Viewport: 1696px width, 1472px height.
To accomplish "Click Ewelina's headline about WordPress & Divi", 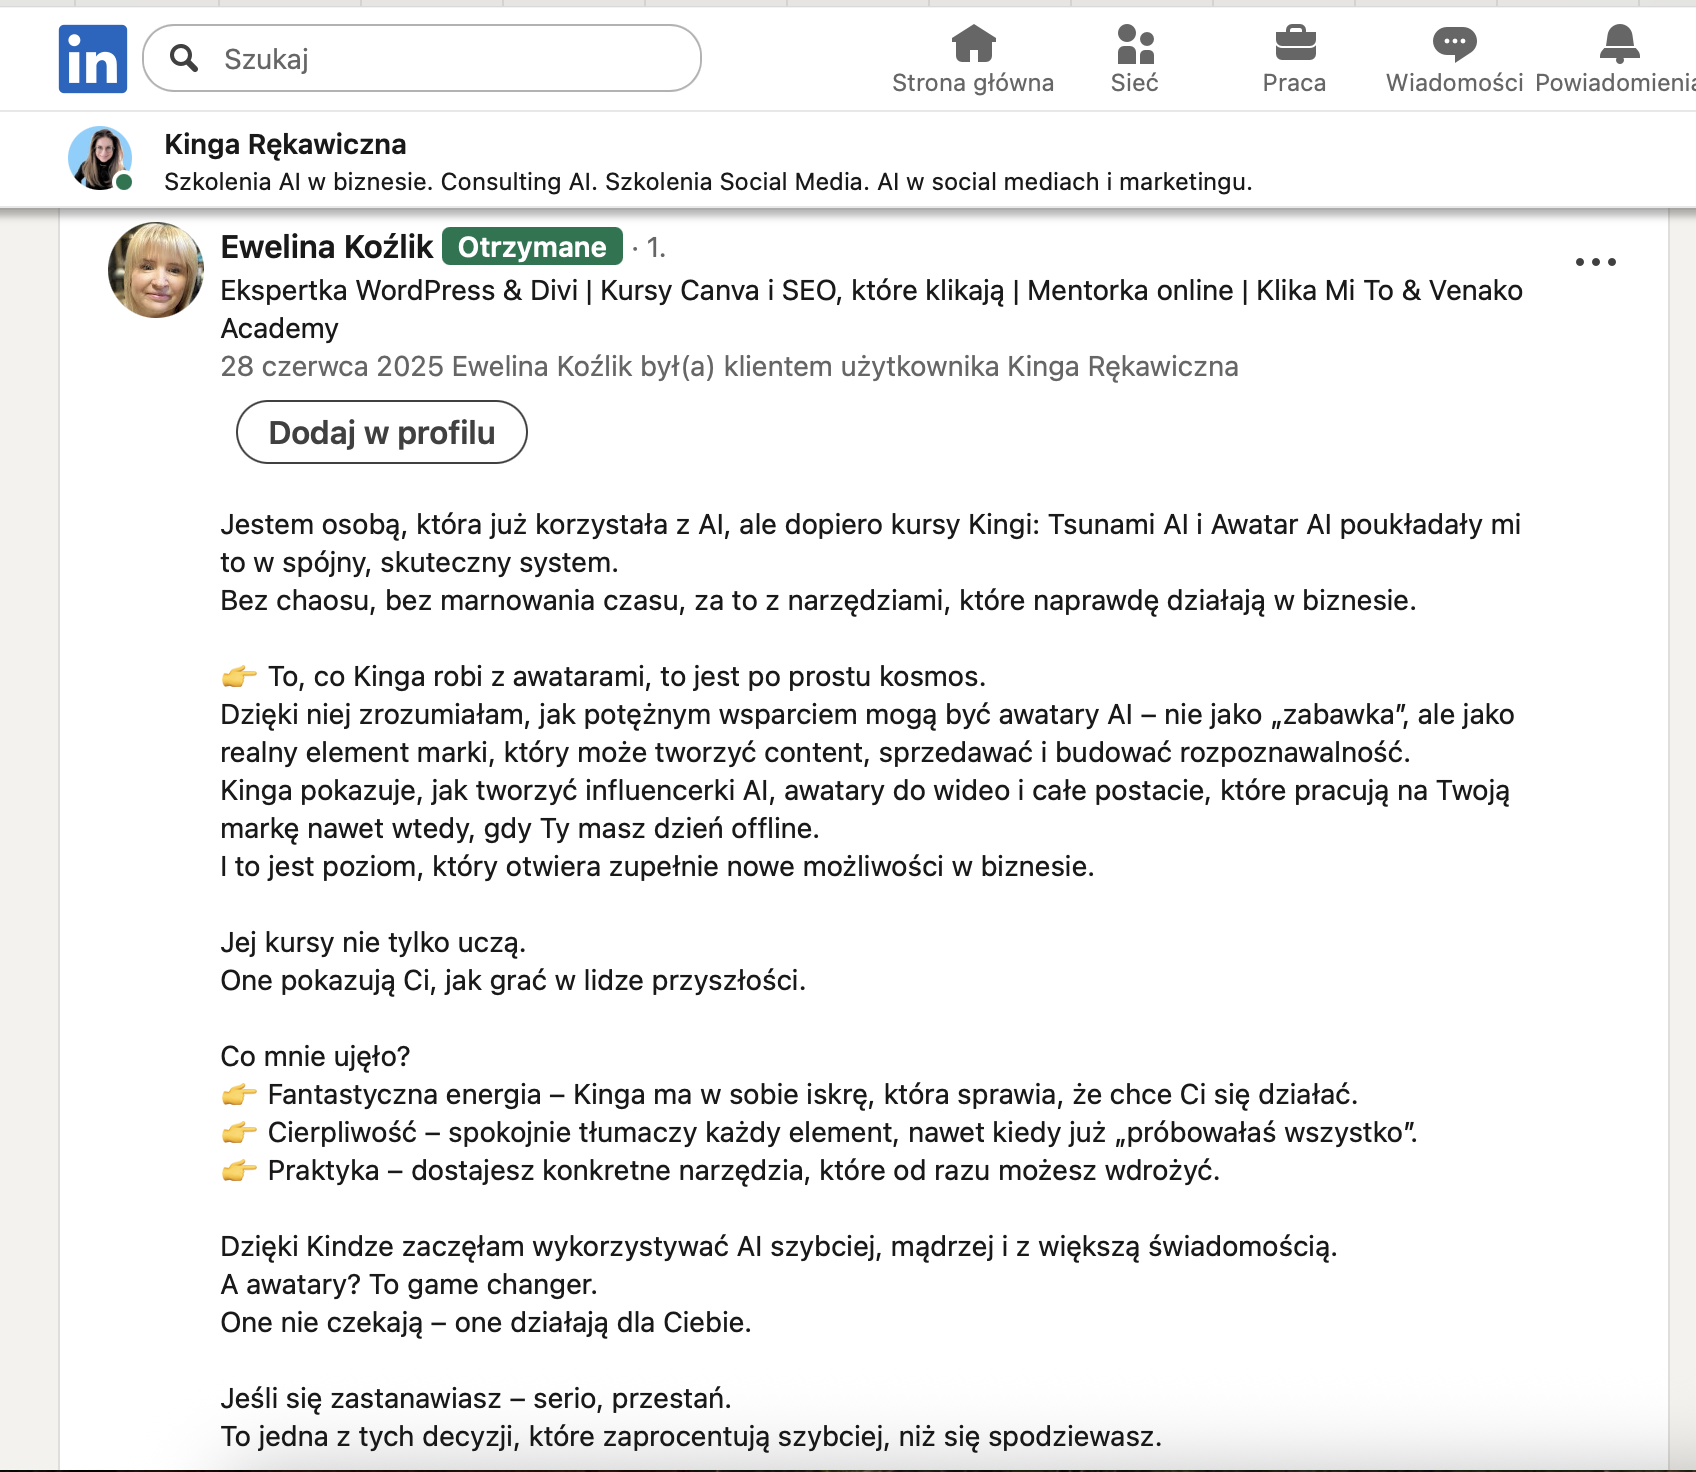I will (x=870, y=291).
